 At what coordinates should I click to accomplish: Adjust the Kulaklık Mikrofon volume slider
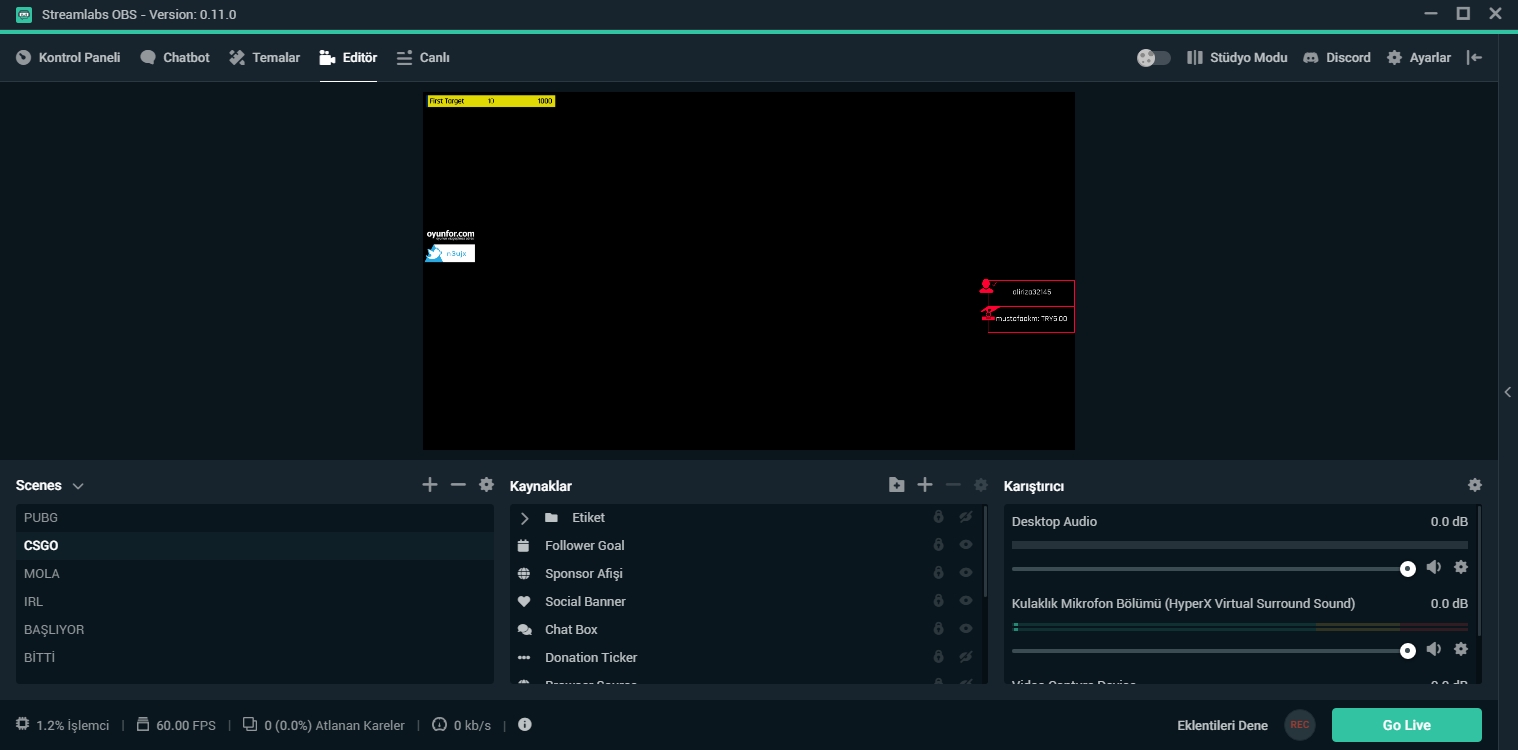(1213, 650)
